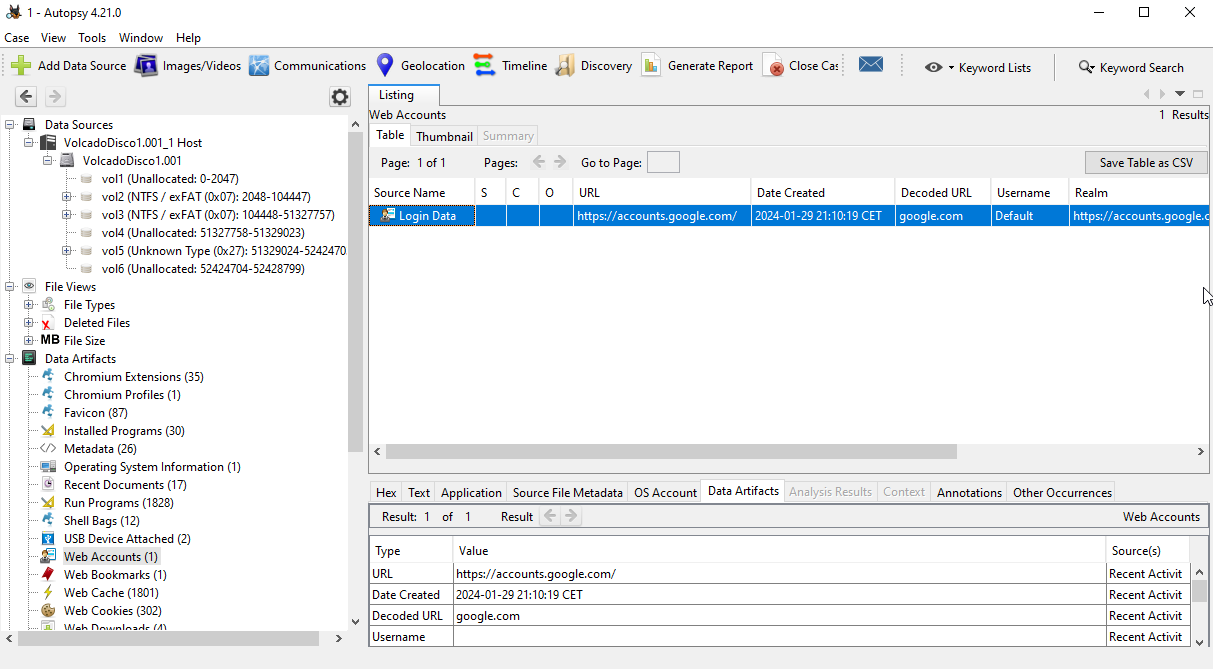Select Run Programs (1828) artifact
Image resolution: width=1213 pixels, height=669 pixels.
(118, 503)
